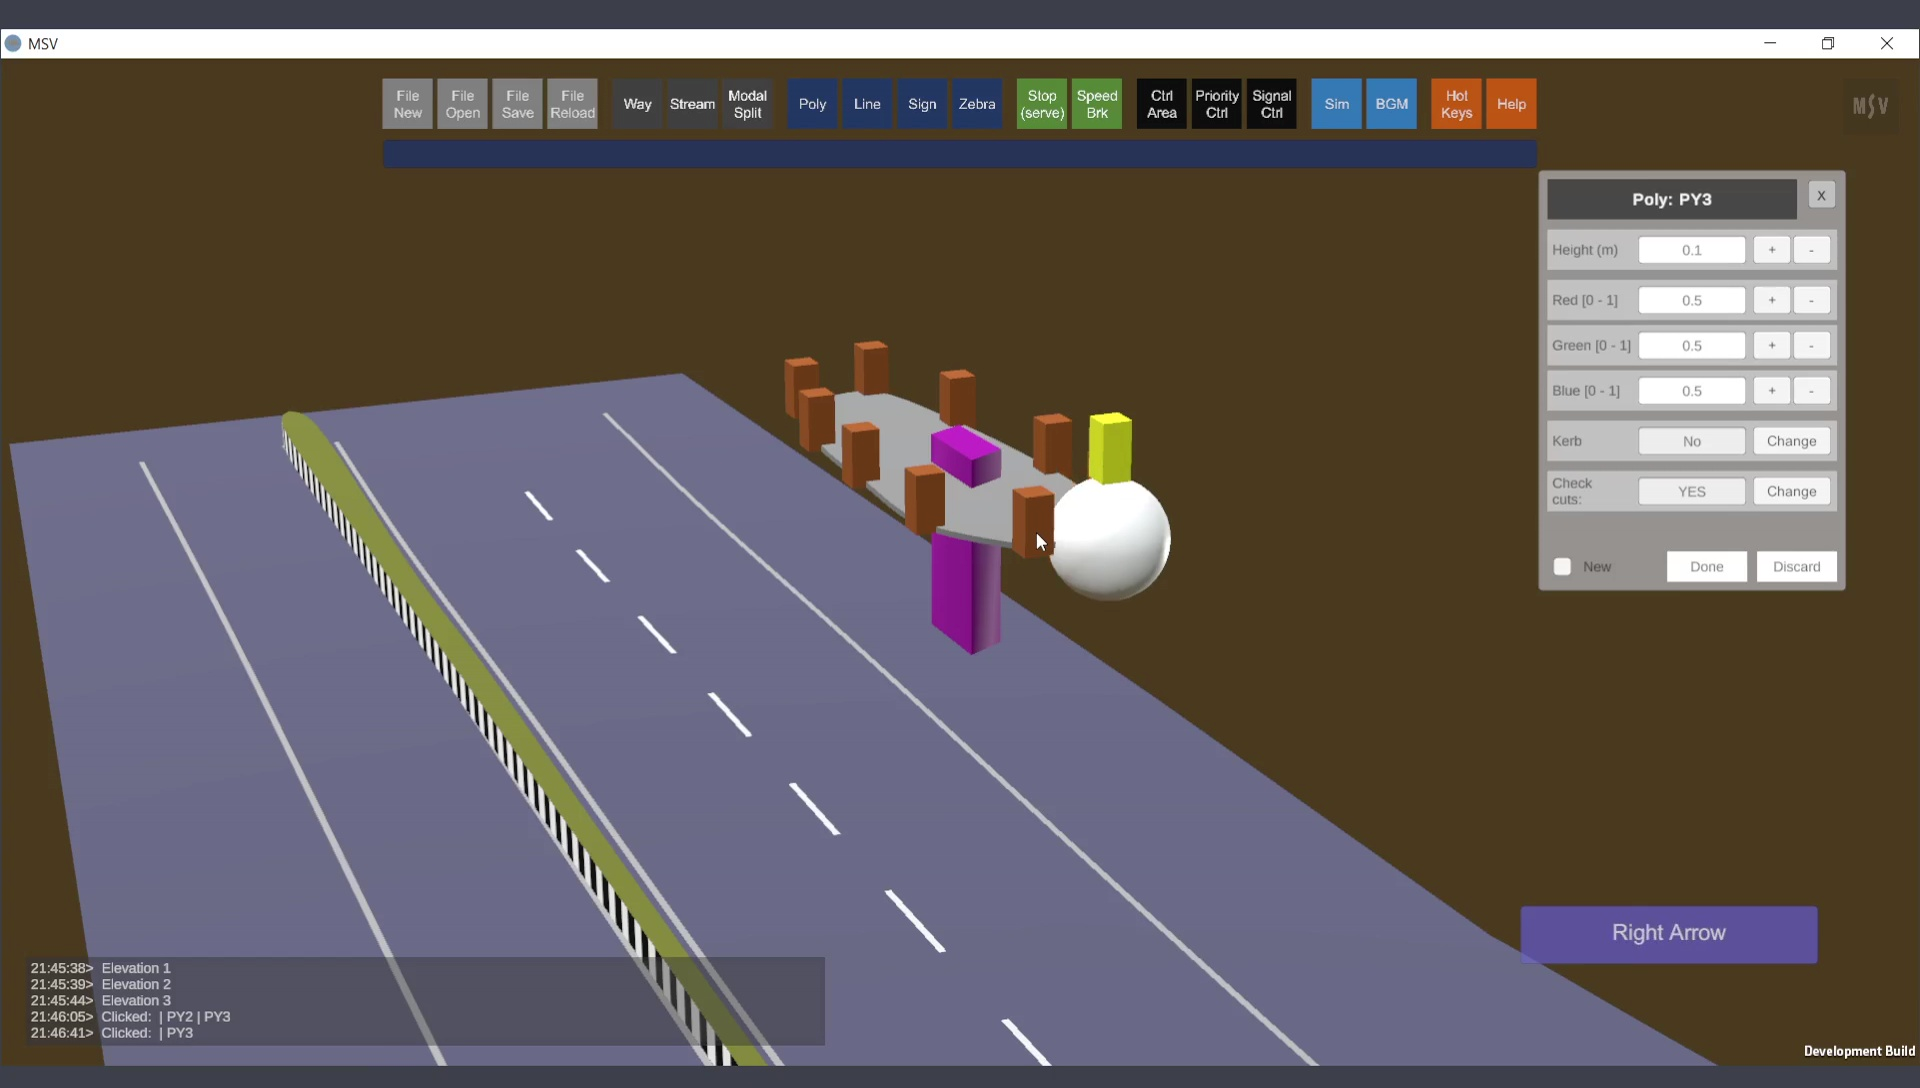The width and height of the screenshot is (1920, 1088).
Task: Select the Modal Split tool
Action: pyautogui.click(x=747, y=104)
